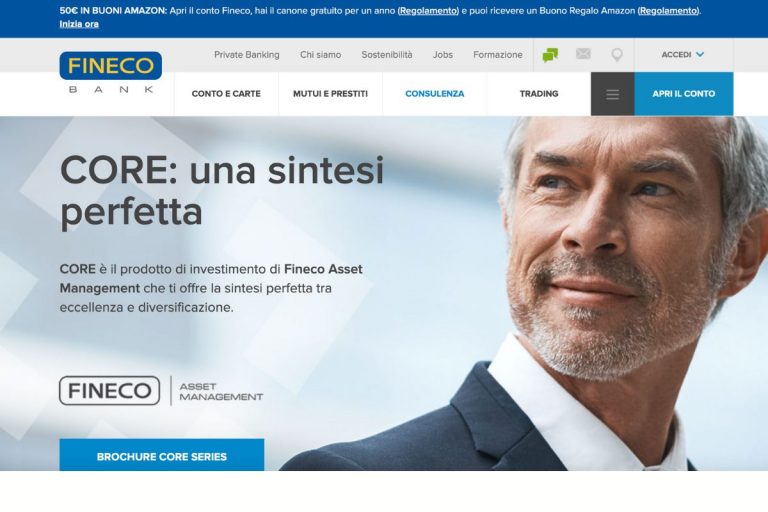This screenshot has width=768, height=512.
Task: Open the Formazione link
Action: 498,55
